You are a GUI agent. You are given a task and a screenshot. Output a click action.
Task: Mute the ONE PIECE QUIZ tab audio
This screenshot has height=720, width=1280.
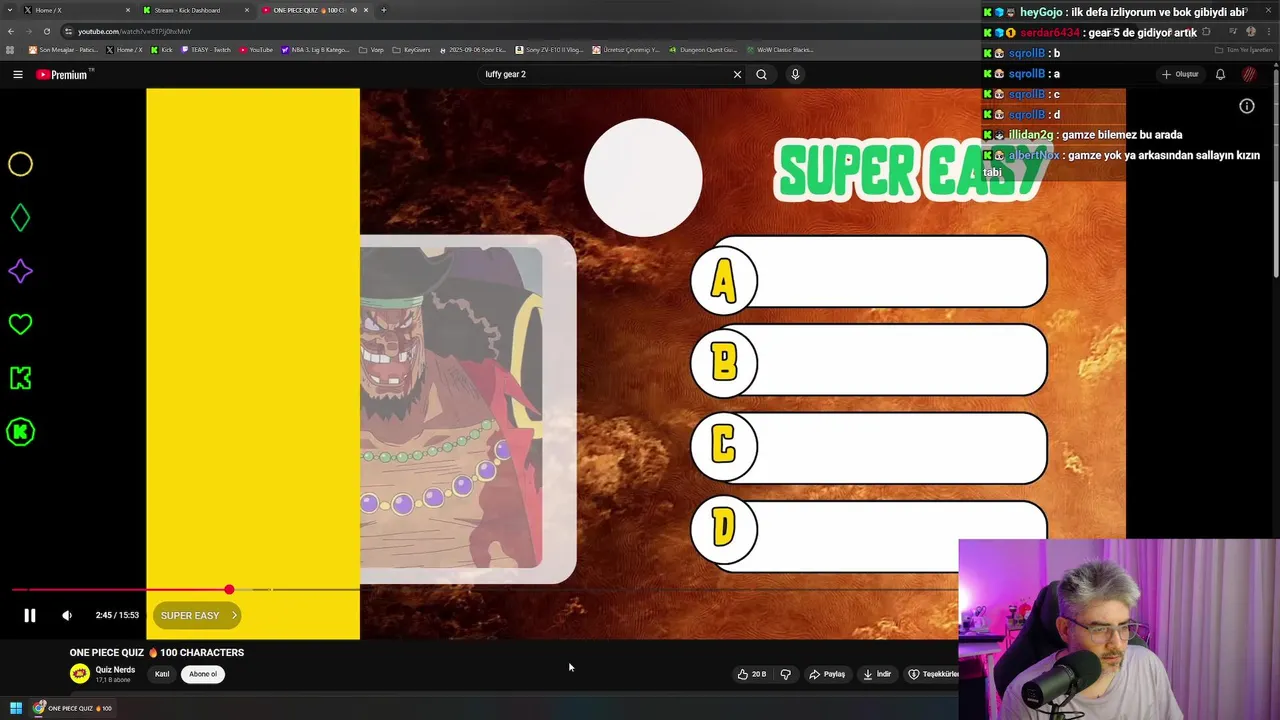click(353, 10)
